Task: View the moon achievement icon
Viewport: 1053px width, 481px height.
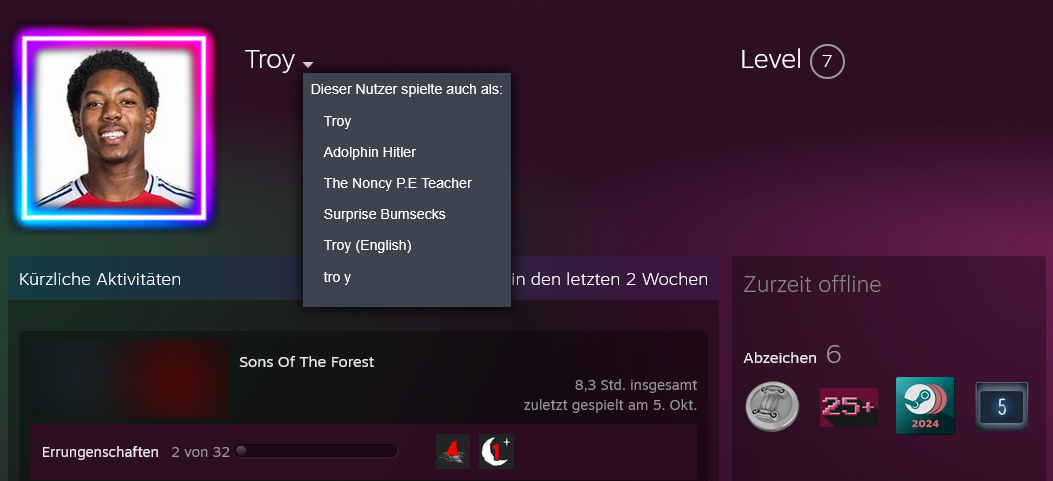Action: (x=496, y=451)
